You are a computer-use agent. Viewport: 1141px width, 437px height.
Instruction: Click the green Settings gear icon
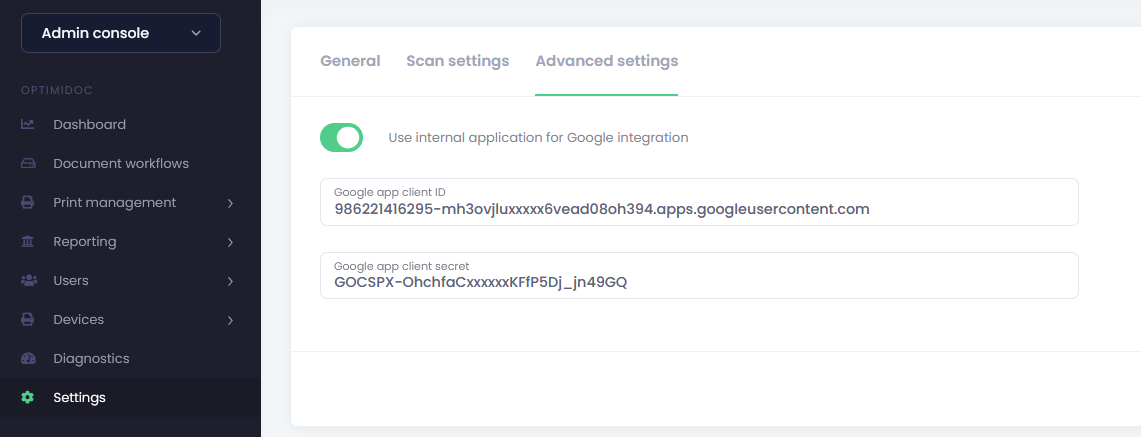[x=28, y=398]
